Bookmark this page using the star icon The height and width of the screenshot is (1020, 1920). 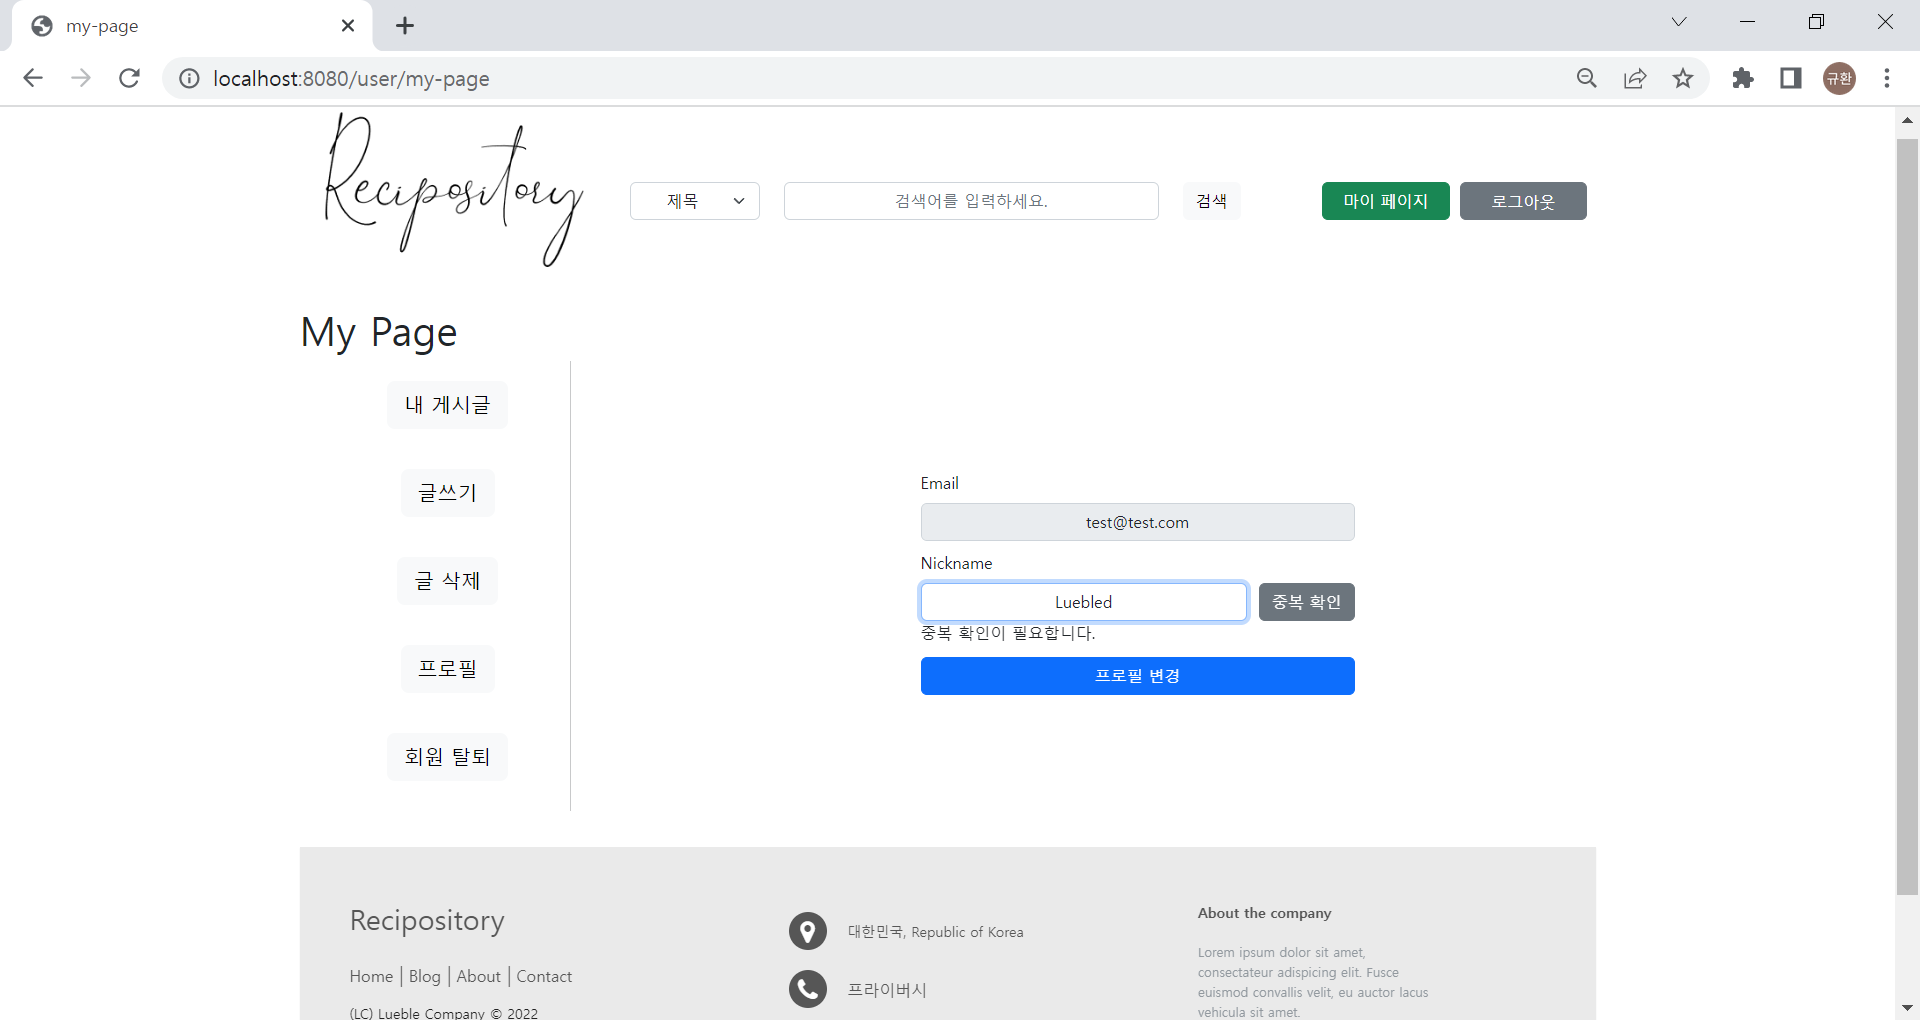click(1684, 78)
